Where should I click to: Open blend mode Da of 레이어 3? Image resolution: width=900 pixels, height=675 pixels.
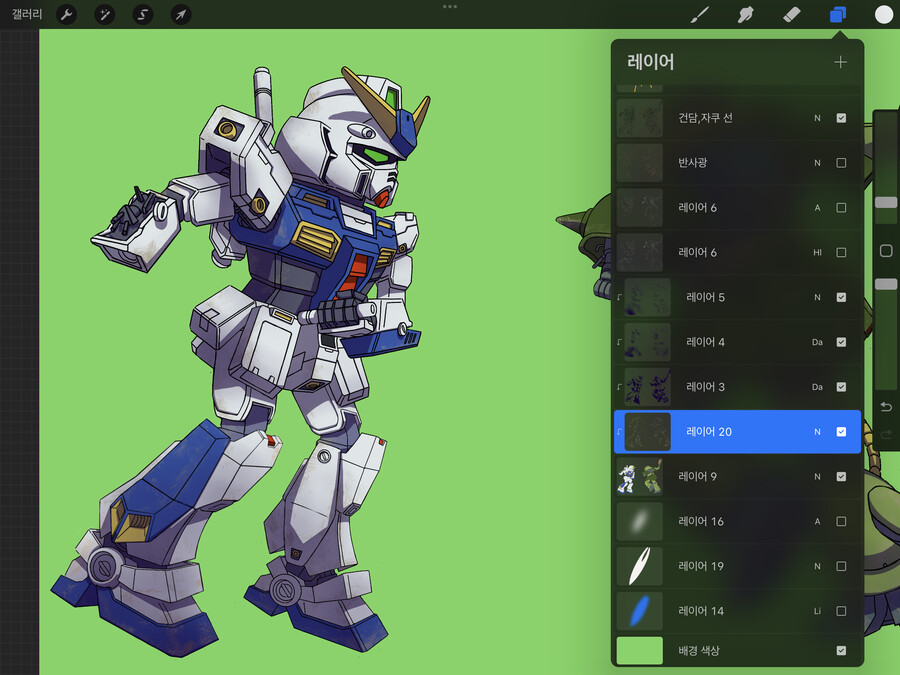click(817, 387)
